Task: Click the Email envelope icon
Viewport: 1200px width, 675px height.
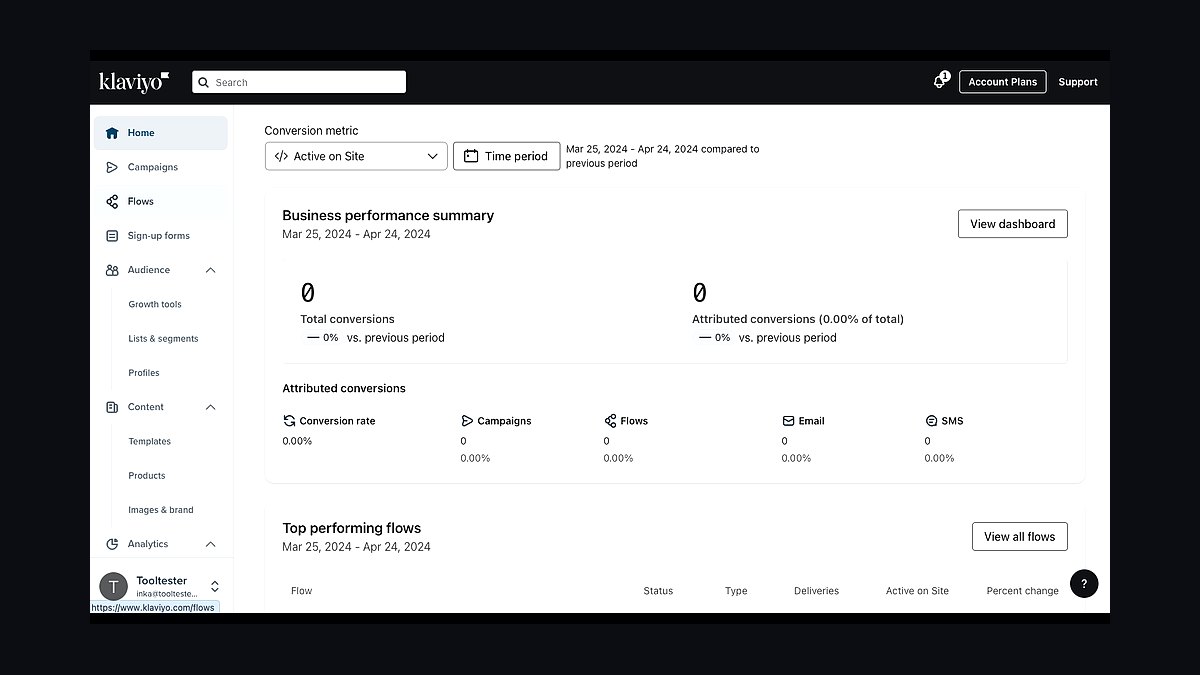Action: click(788, 421)
